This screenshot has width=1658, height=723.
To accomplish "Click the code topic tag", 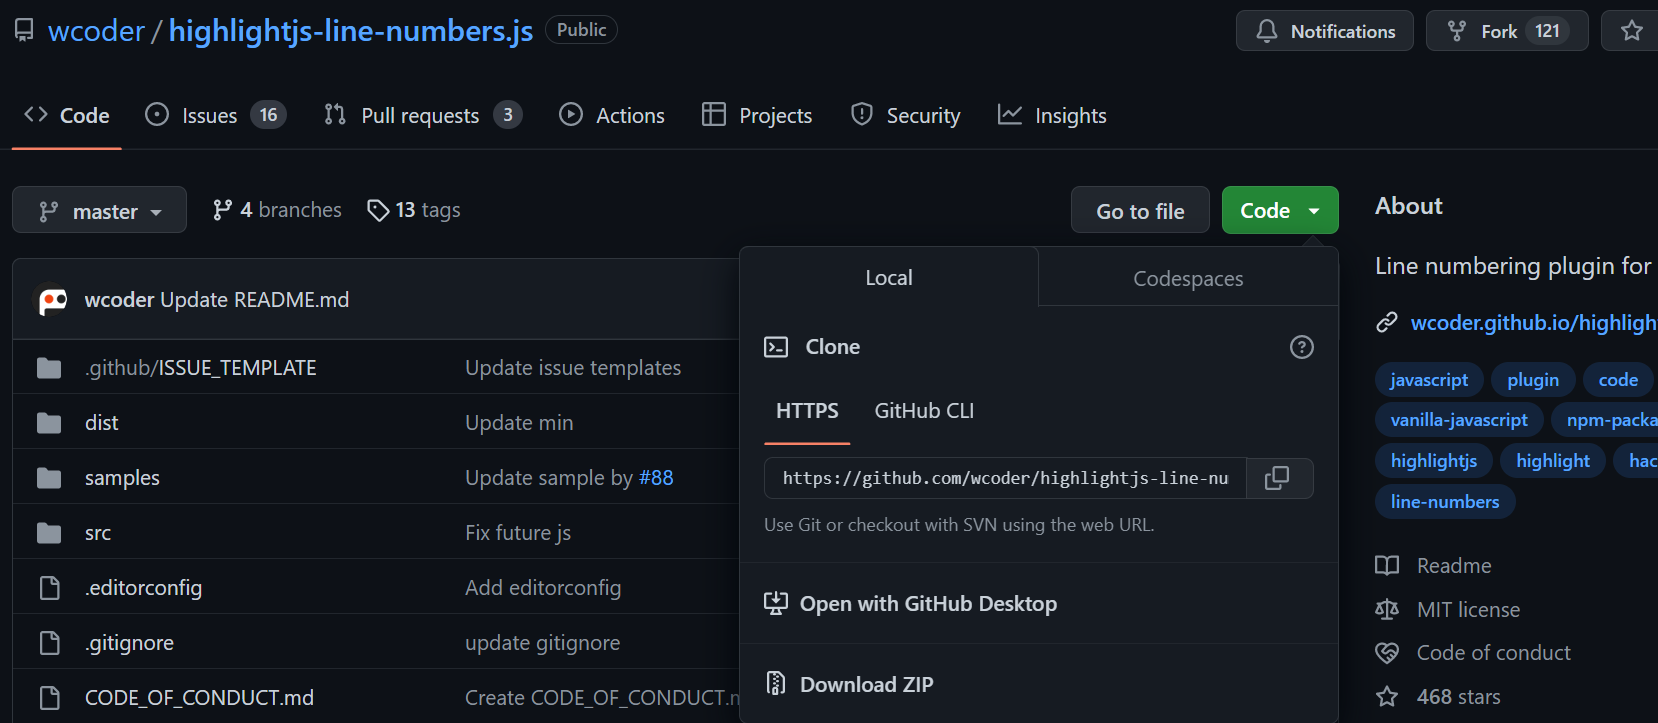I will [1618, 380].
